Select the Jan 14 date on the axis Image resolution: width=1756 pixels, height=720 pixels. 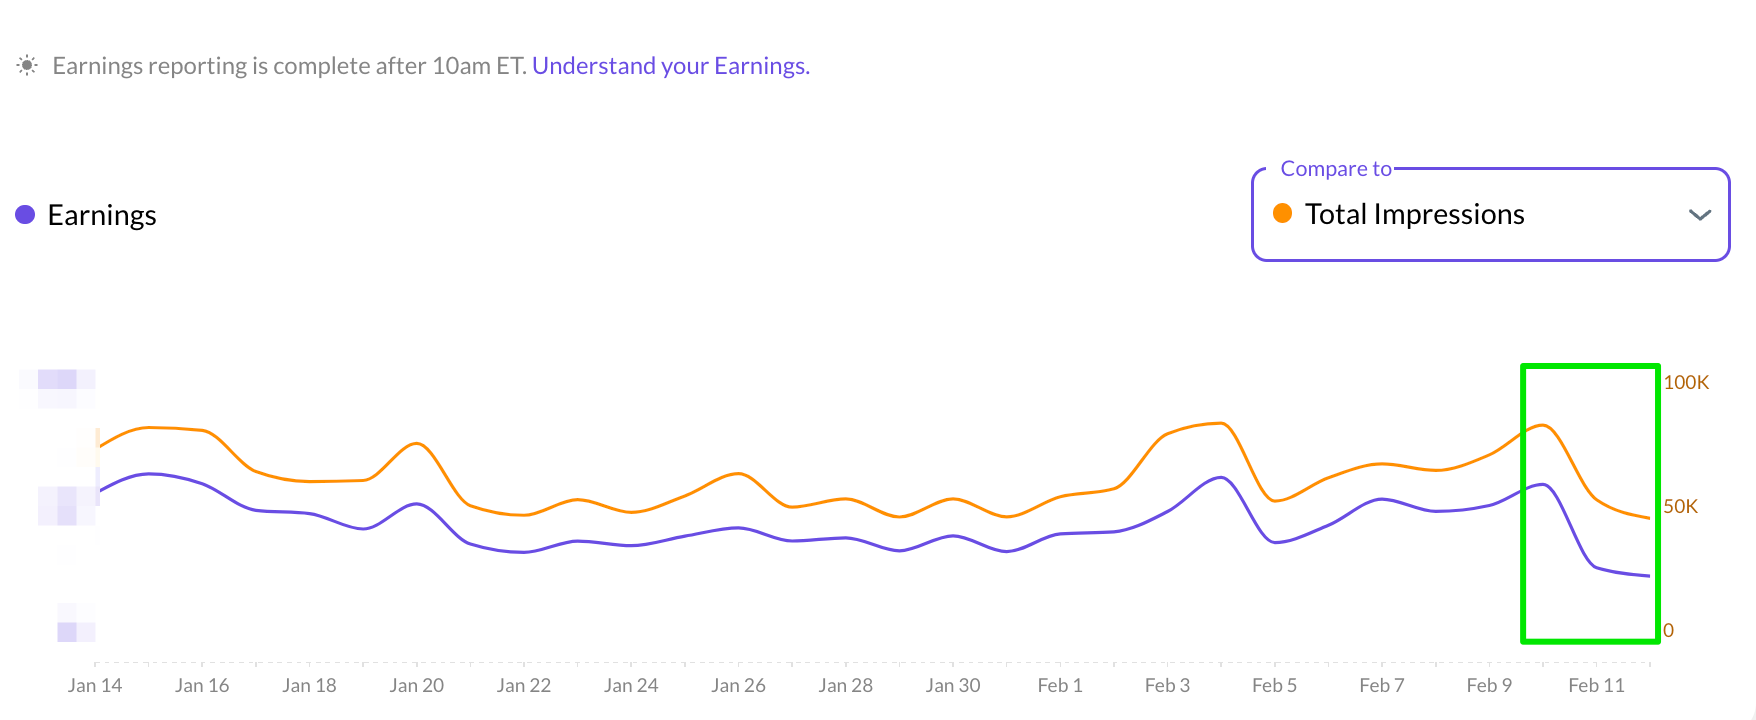pos(95,685)
